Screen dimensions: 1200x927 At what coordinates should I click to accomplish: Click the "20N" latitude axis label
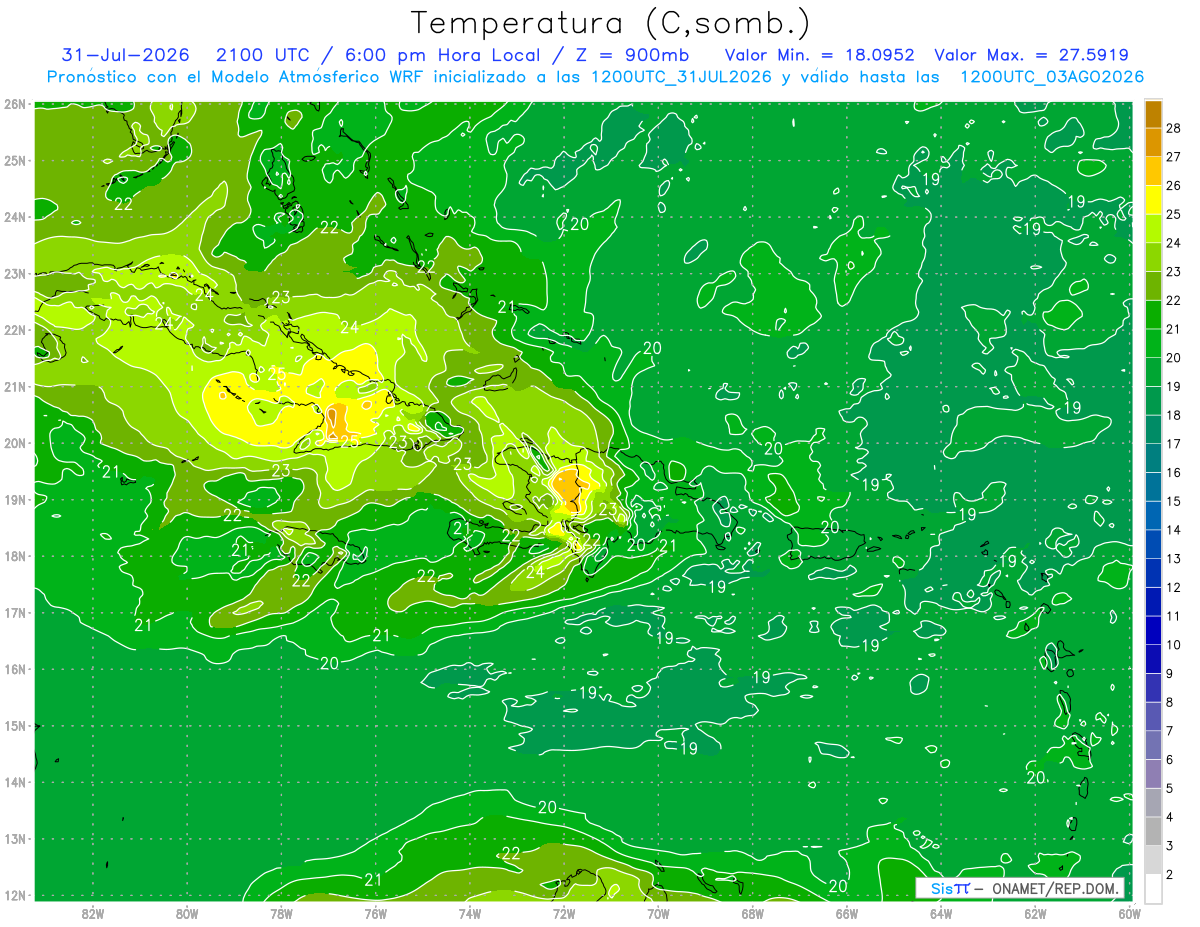(x=15, y=443)
